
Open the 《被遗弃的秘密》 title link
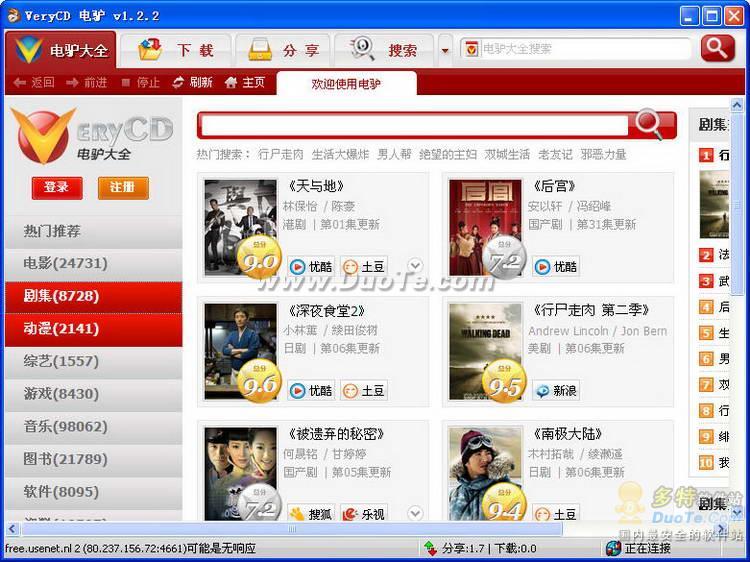point(336,434)
